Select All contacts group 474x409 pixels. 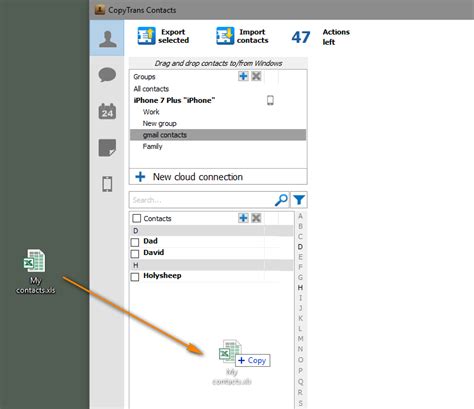click(x=151, y=89)
